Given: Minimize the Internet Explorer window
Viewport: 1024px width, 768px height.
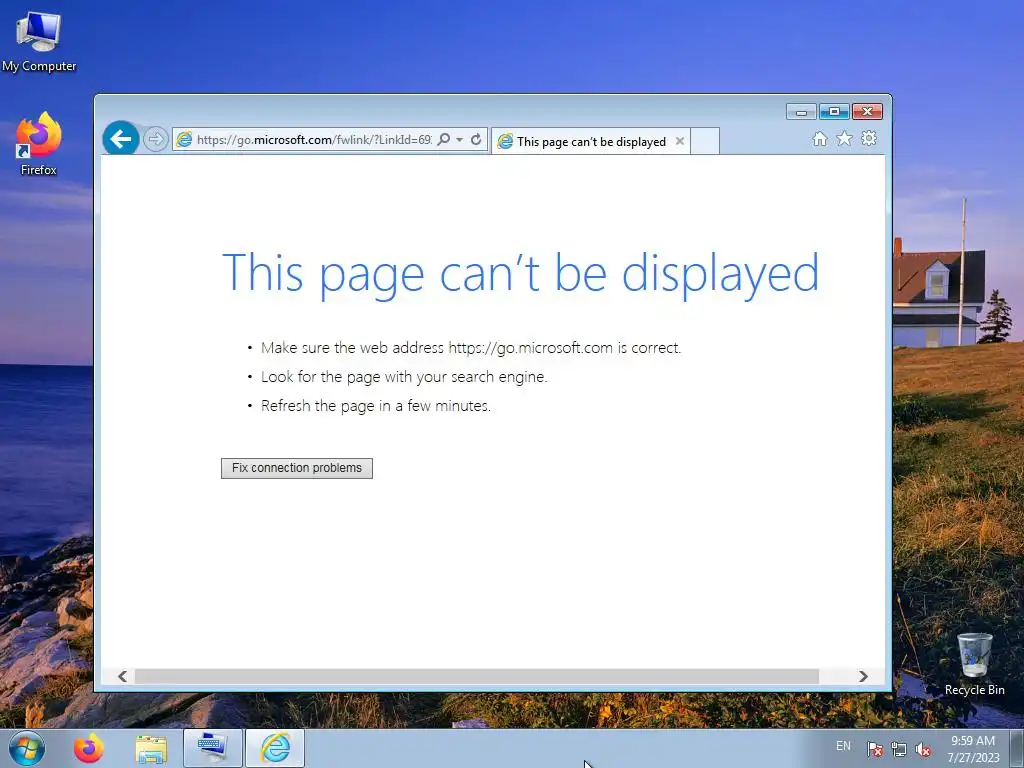Looking at the screenshot, I should point(801,112).
